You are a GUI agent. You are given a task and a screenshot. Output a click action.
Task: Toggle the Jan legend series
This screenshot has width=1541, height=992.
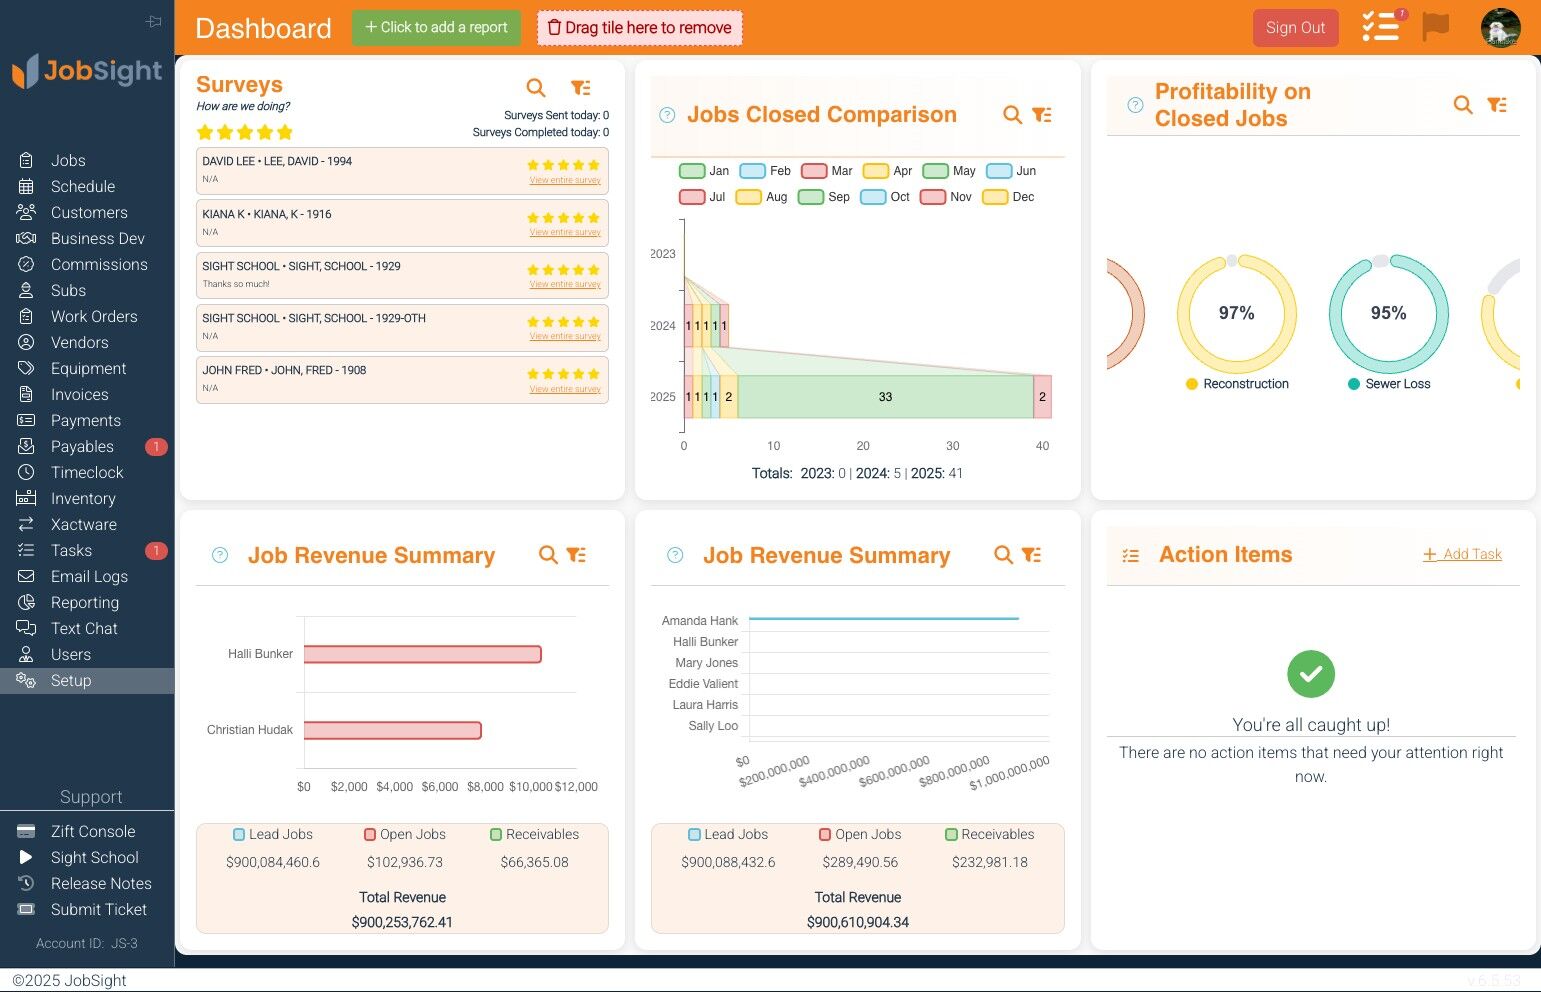704,171
